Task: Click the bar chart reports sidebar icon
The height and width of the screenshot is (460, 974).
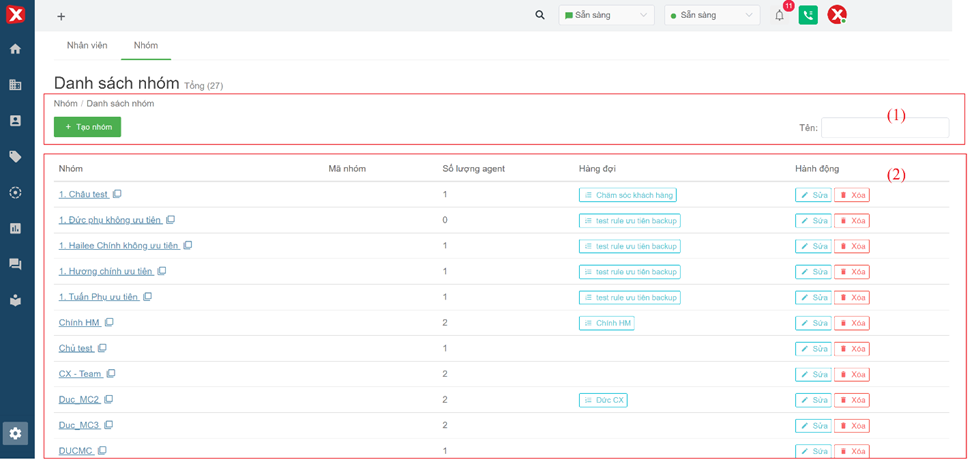Action: tap(15, 228)
